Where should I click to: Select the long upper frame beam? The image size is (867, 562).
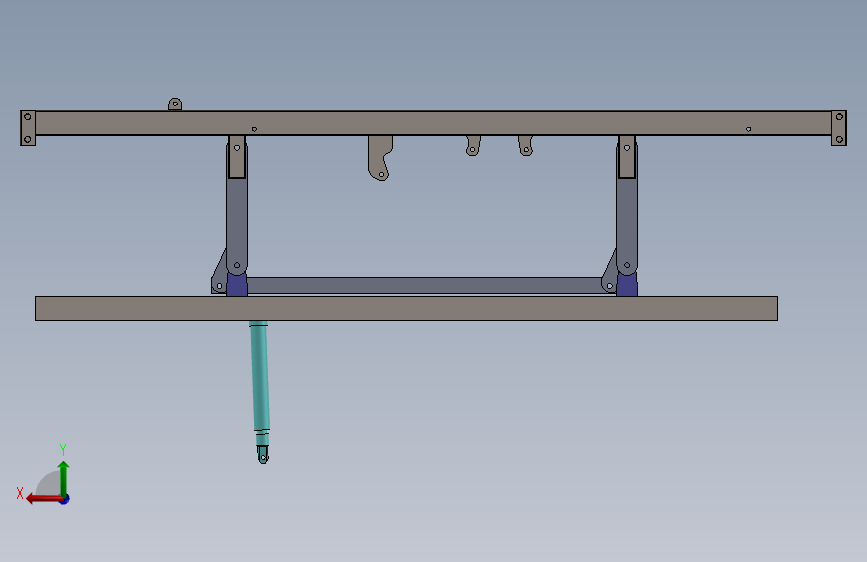click(434, 123)
